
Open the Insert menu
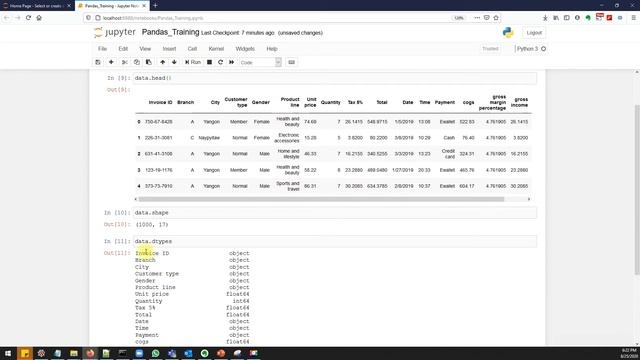169,49
